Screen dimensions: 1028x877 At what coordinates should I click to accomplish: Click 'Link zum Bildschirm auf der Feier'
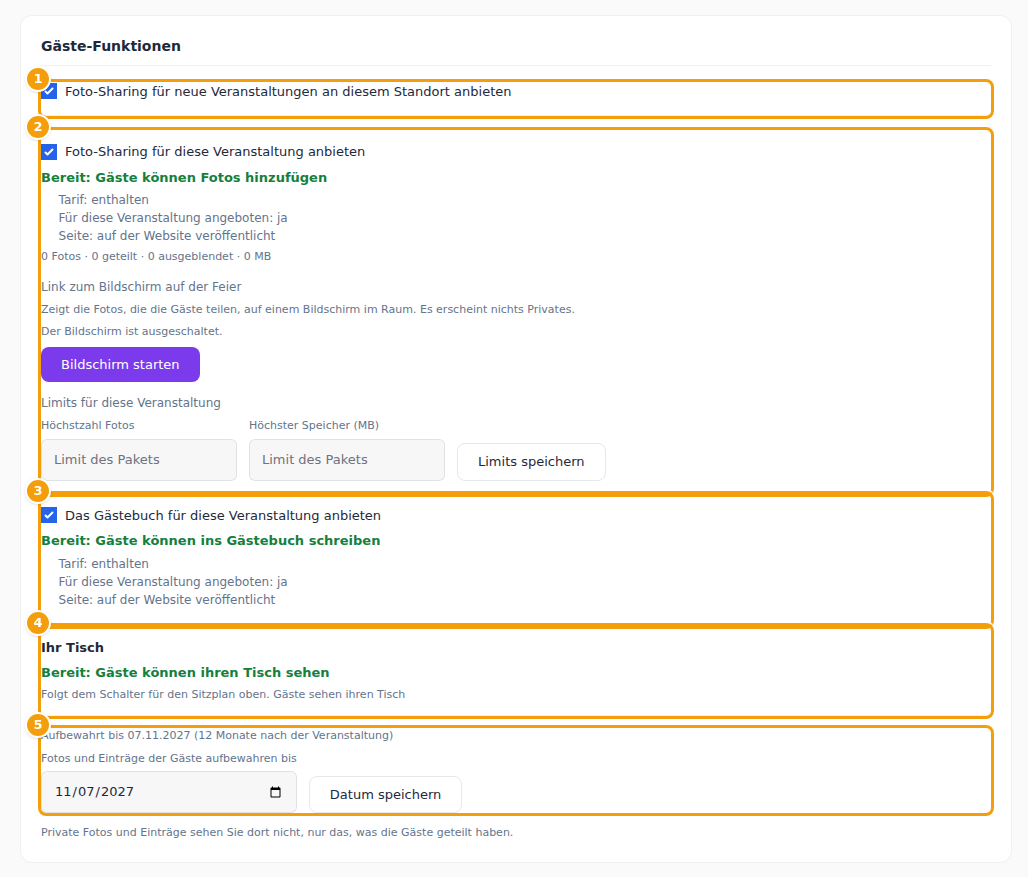point(142,286)
